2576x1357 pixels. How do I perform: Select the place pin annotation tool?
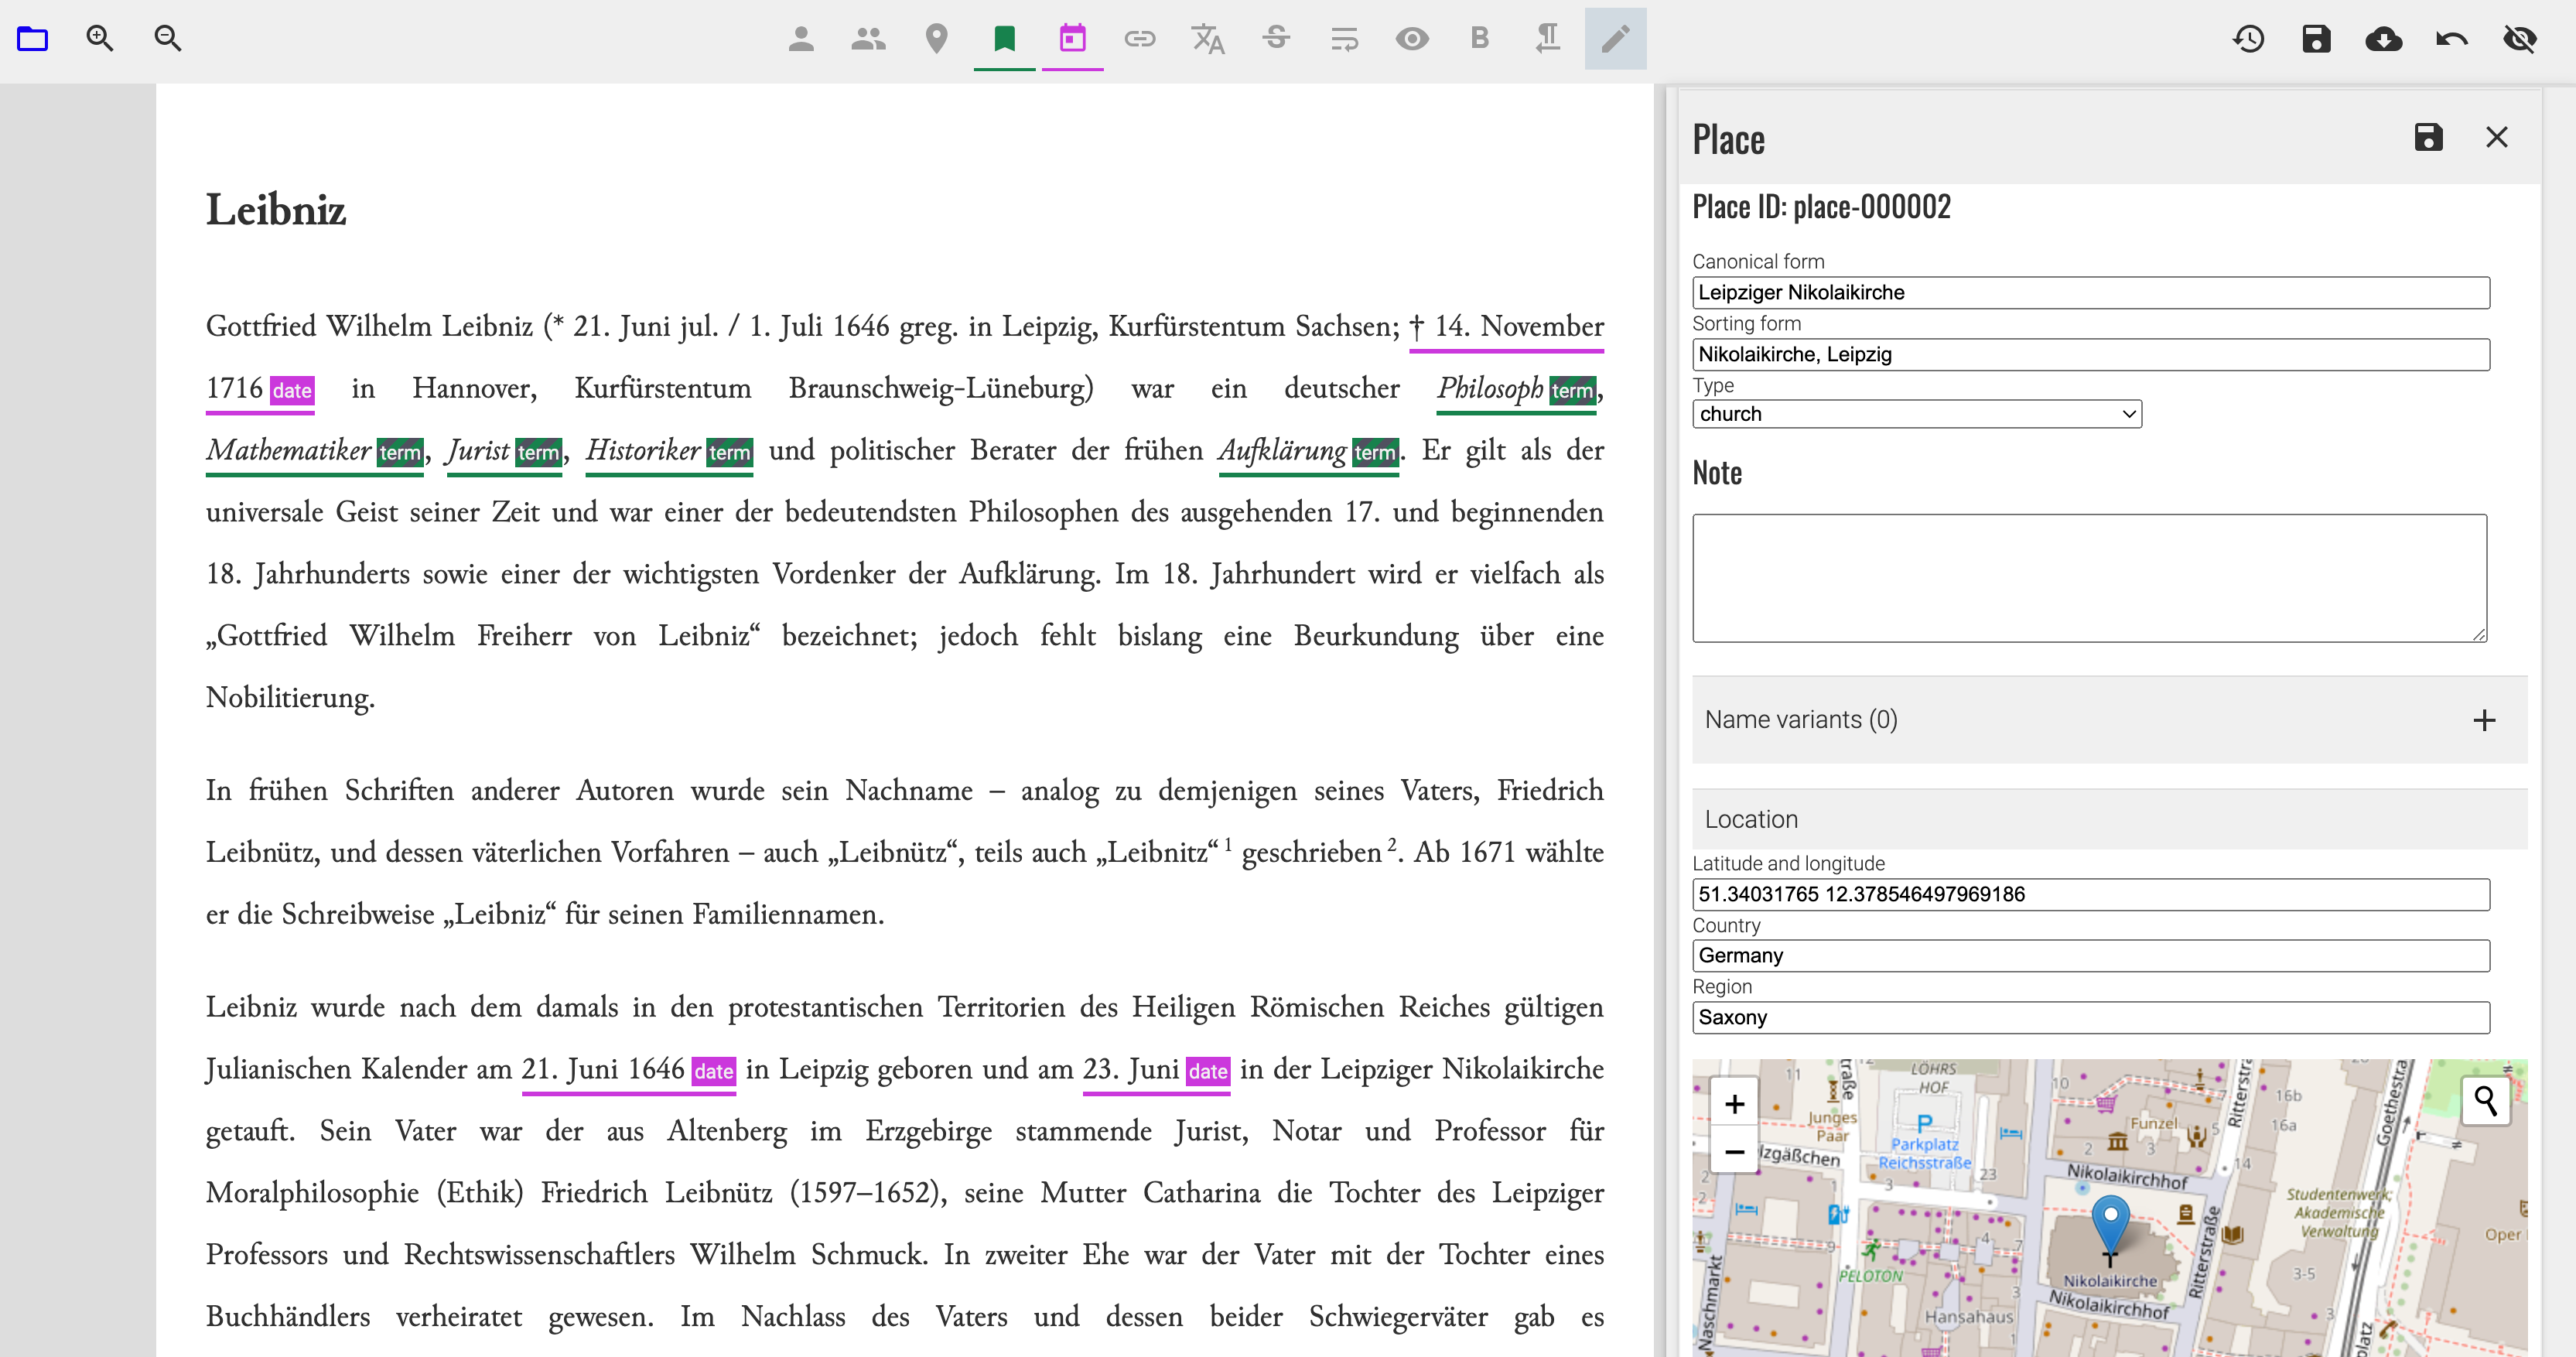(936, 39)
